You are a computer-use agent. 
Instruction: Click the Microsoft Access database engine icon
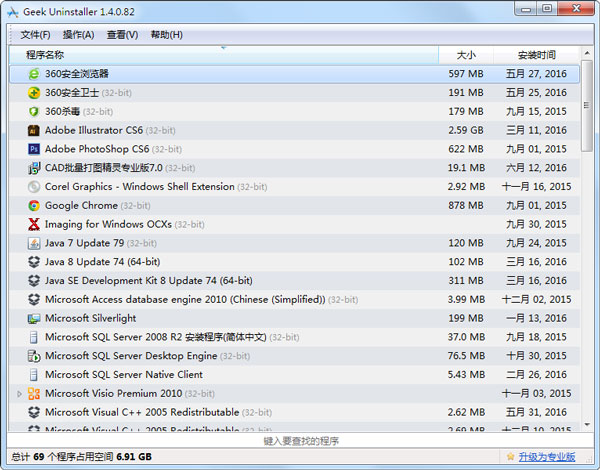[x=34, y=299]
